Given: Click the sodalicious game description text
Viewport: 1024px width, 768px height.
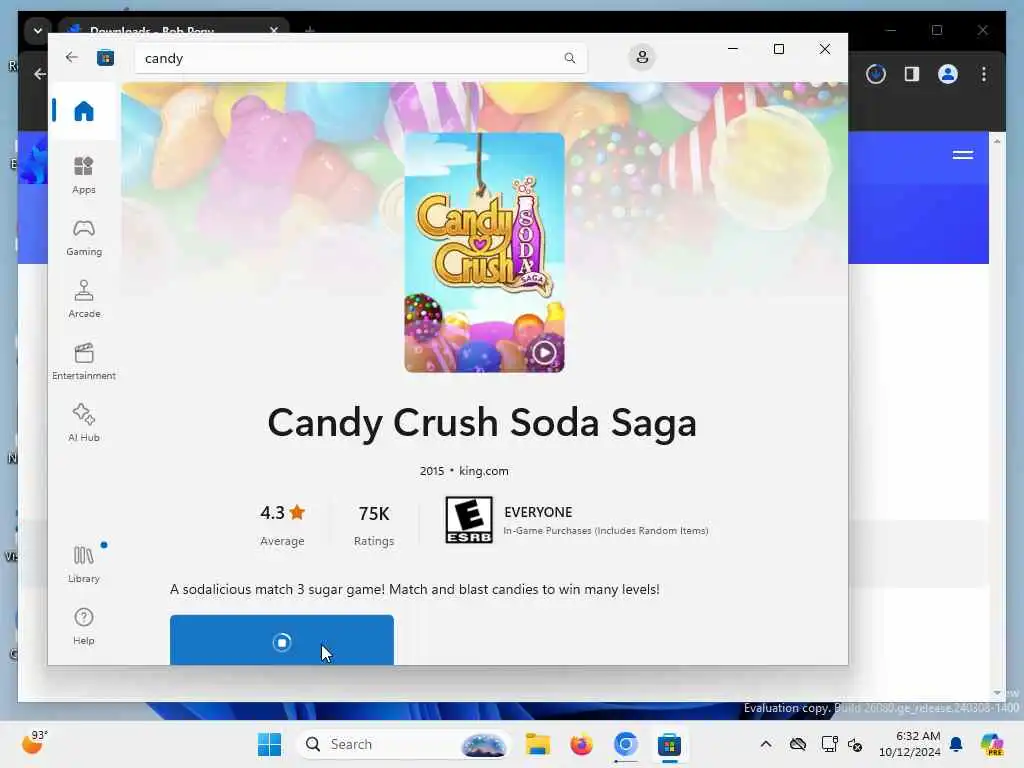Looking at the screenshot, I should click(415, 589).
